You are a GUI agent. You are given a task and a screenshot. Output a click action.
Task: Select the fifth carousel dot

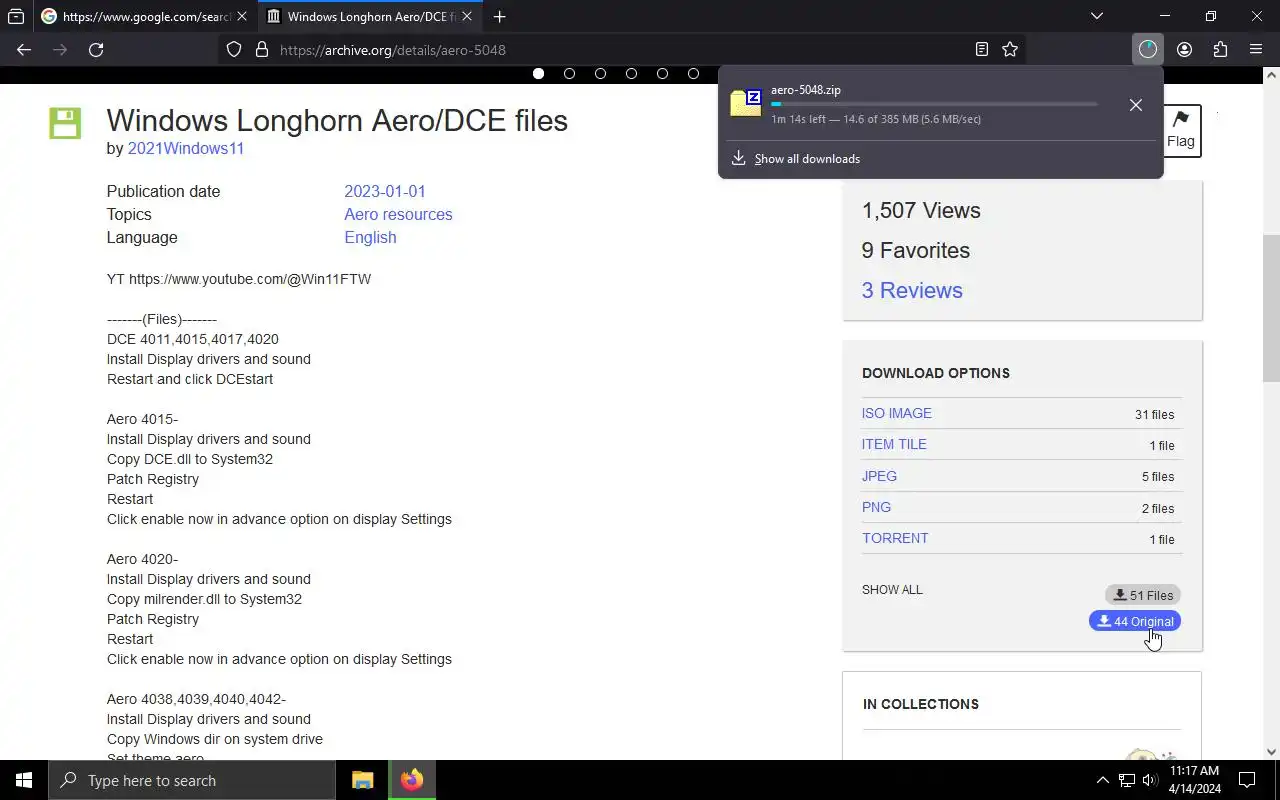(662, 73)
